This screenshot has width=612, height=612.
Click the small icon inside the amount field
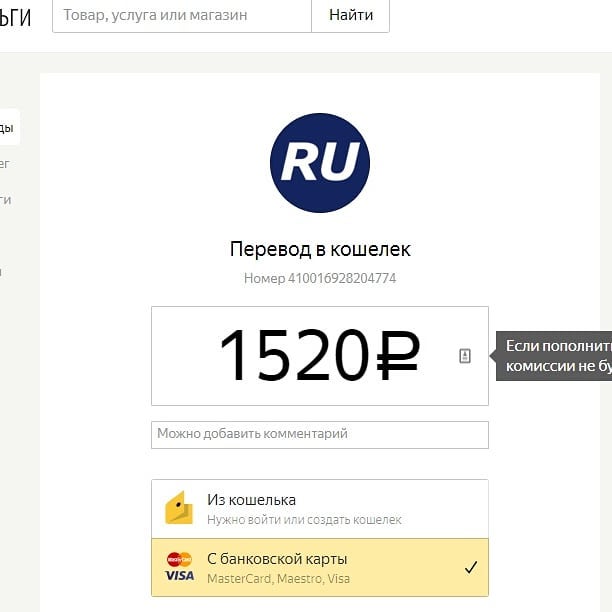pos(464,356)
